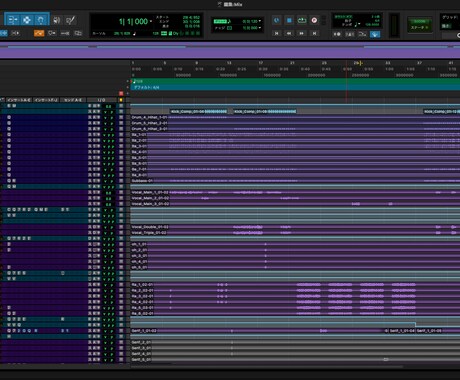This screenshot has height=380, width=460.
Task: Click the horizontal scrollbar at window bottom
Action: point(267,367)
